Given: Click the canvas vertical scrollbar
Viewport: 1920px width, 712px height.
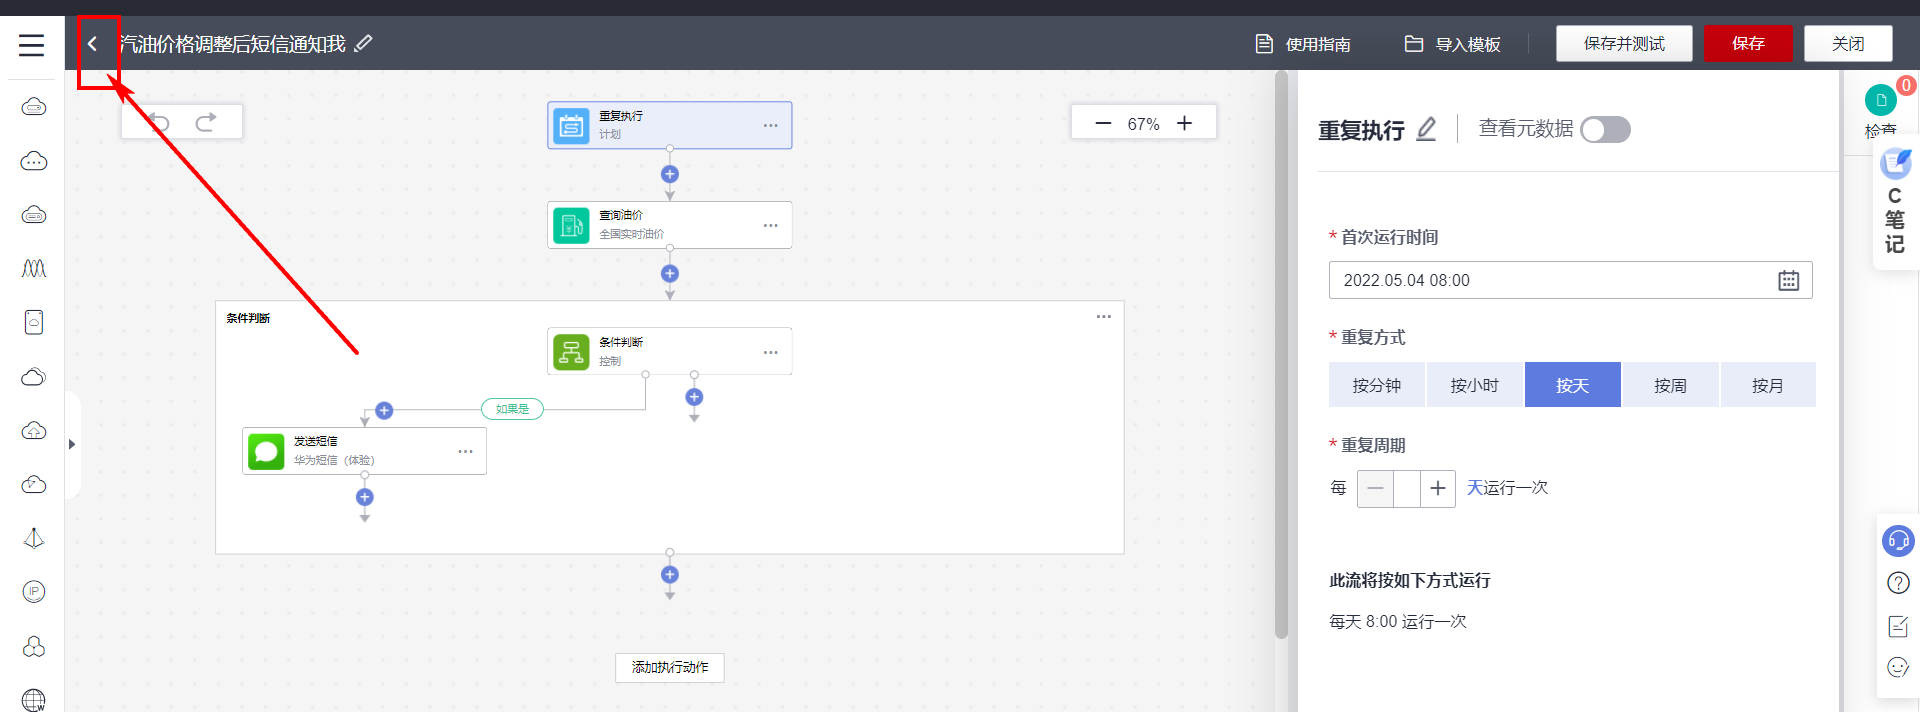Looking at the screenshot, I should click(1281, 356).
